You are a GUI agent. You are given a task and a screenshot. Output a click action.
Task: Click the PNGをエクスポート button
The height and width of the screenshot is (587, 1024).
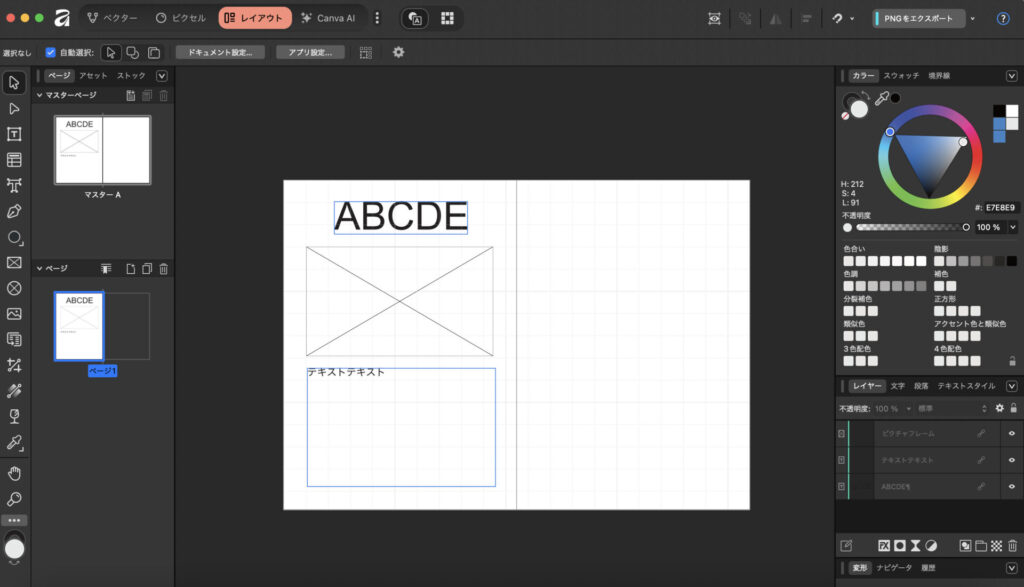917,18
